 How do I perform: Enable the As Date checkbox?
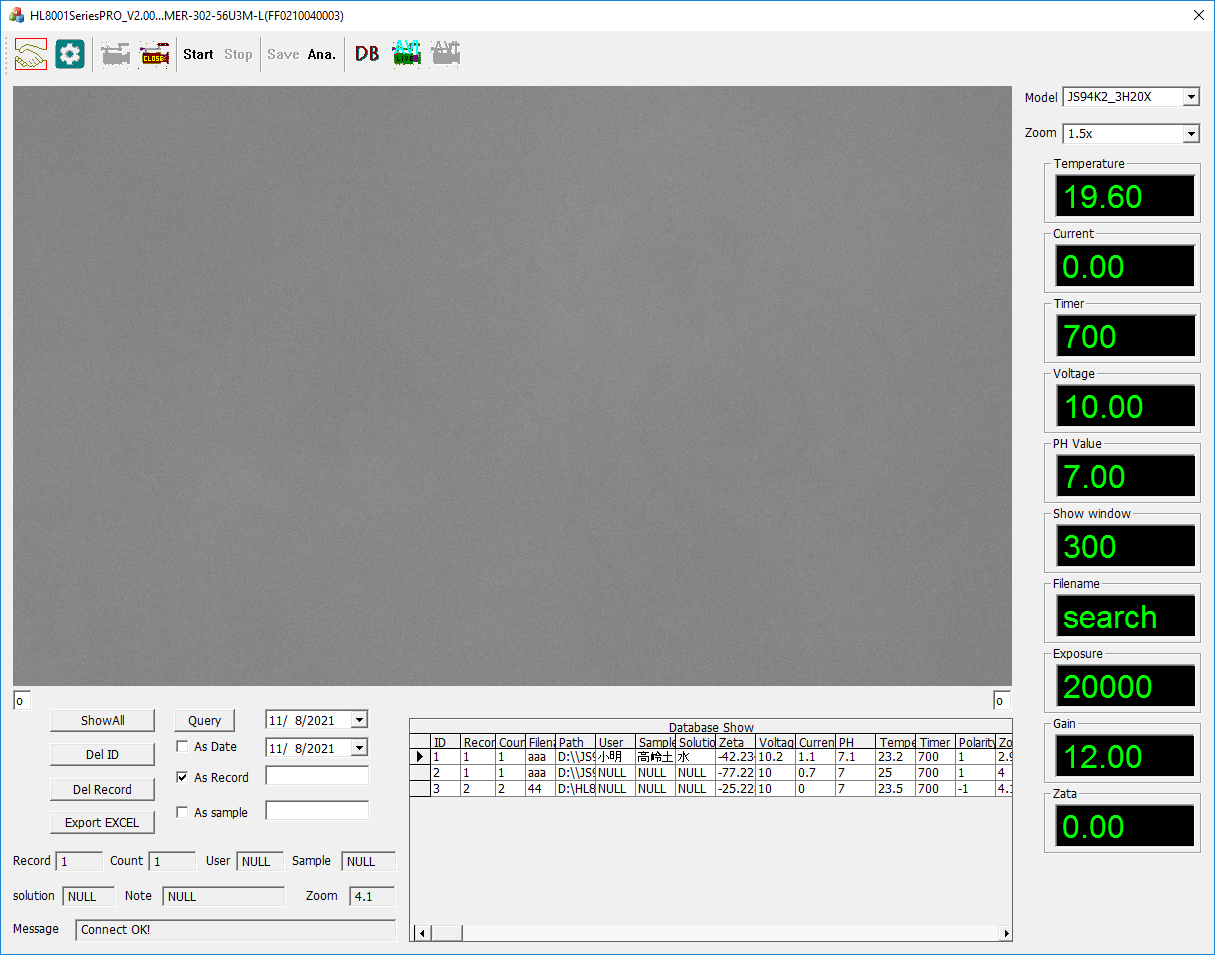[182, 746]
